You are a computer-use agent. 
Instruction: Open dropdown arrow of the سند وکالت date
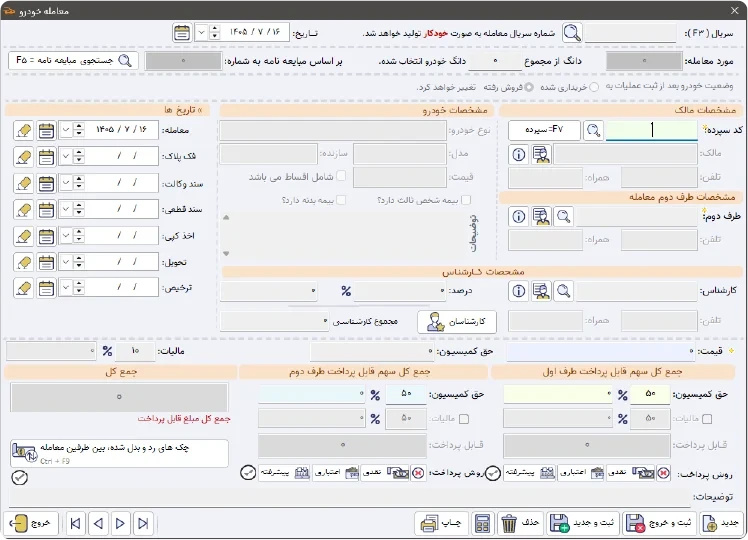pos(66,183)
